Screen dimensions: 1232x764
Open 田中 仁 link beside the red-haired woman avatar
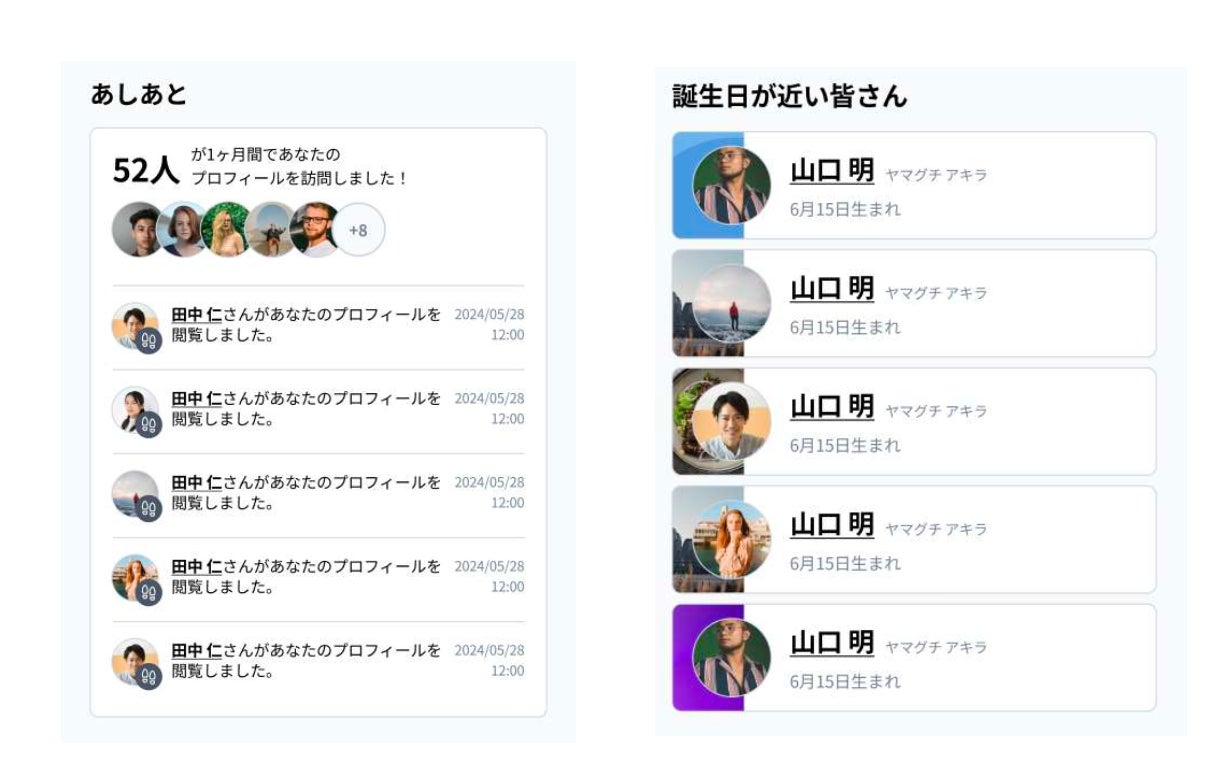tap(197, 567)
